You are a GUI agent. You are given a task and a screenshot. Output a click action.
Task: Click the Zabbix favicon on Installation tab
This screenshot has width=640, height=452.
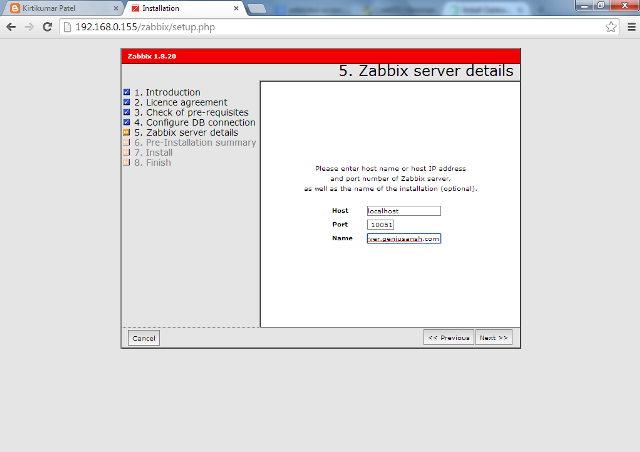point(136,8)
